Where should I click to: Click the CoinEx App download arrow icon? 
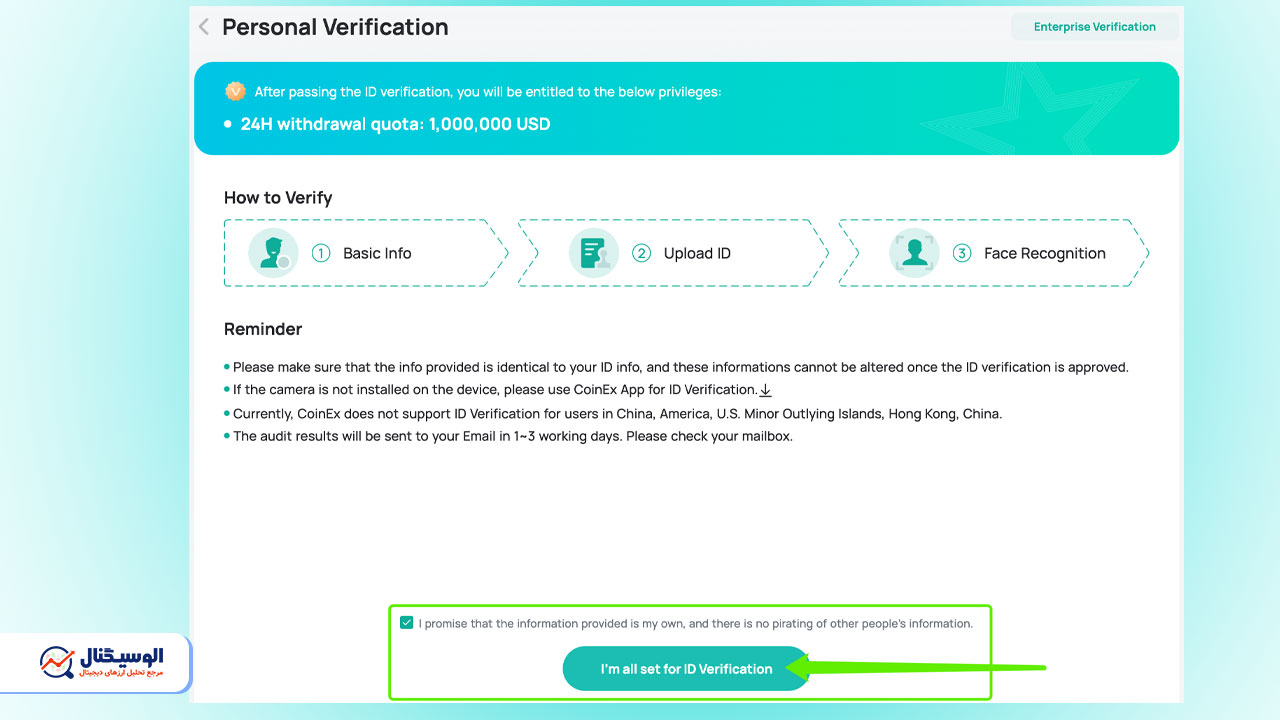[765, 390]
